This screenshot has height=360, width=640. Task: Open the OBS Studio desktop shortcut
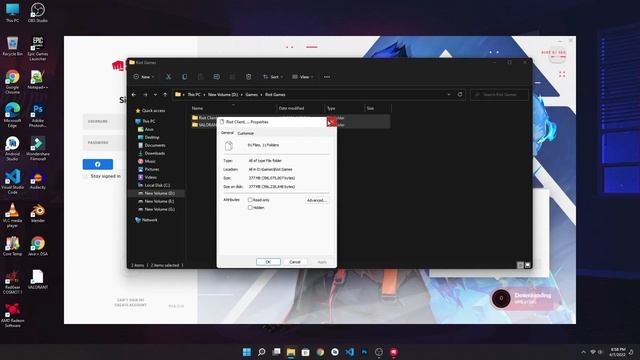(x=38, y=12)
